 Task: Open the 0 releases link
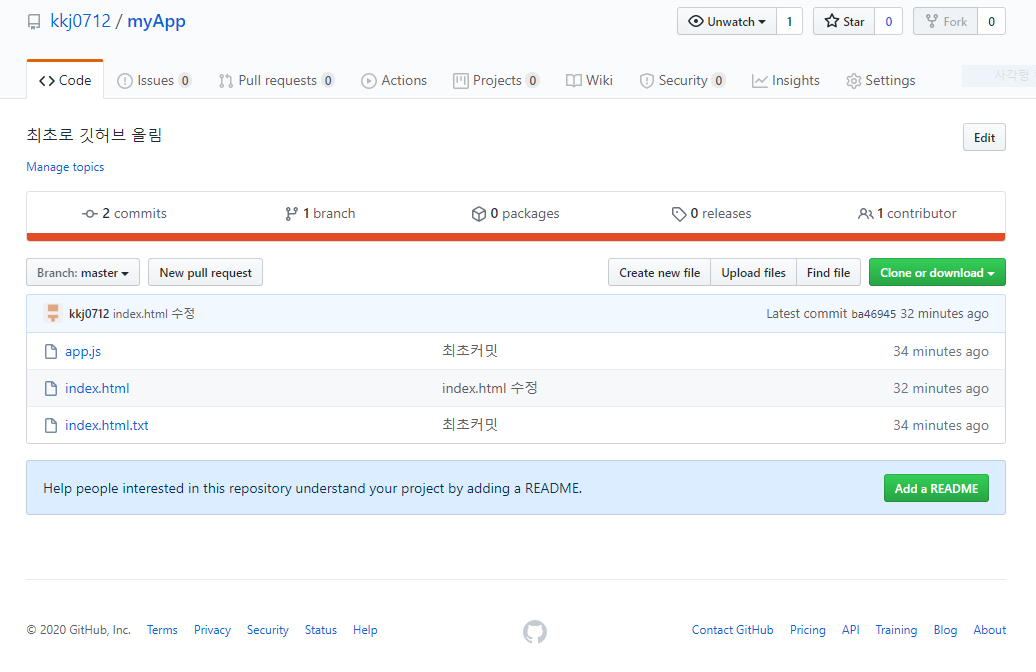click(712, 213)
